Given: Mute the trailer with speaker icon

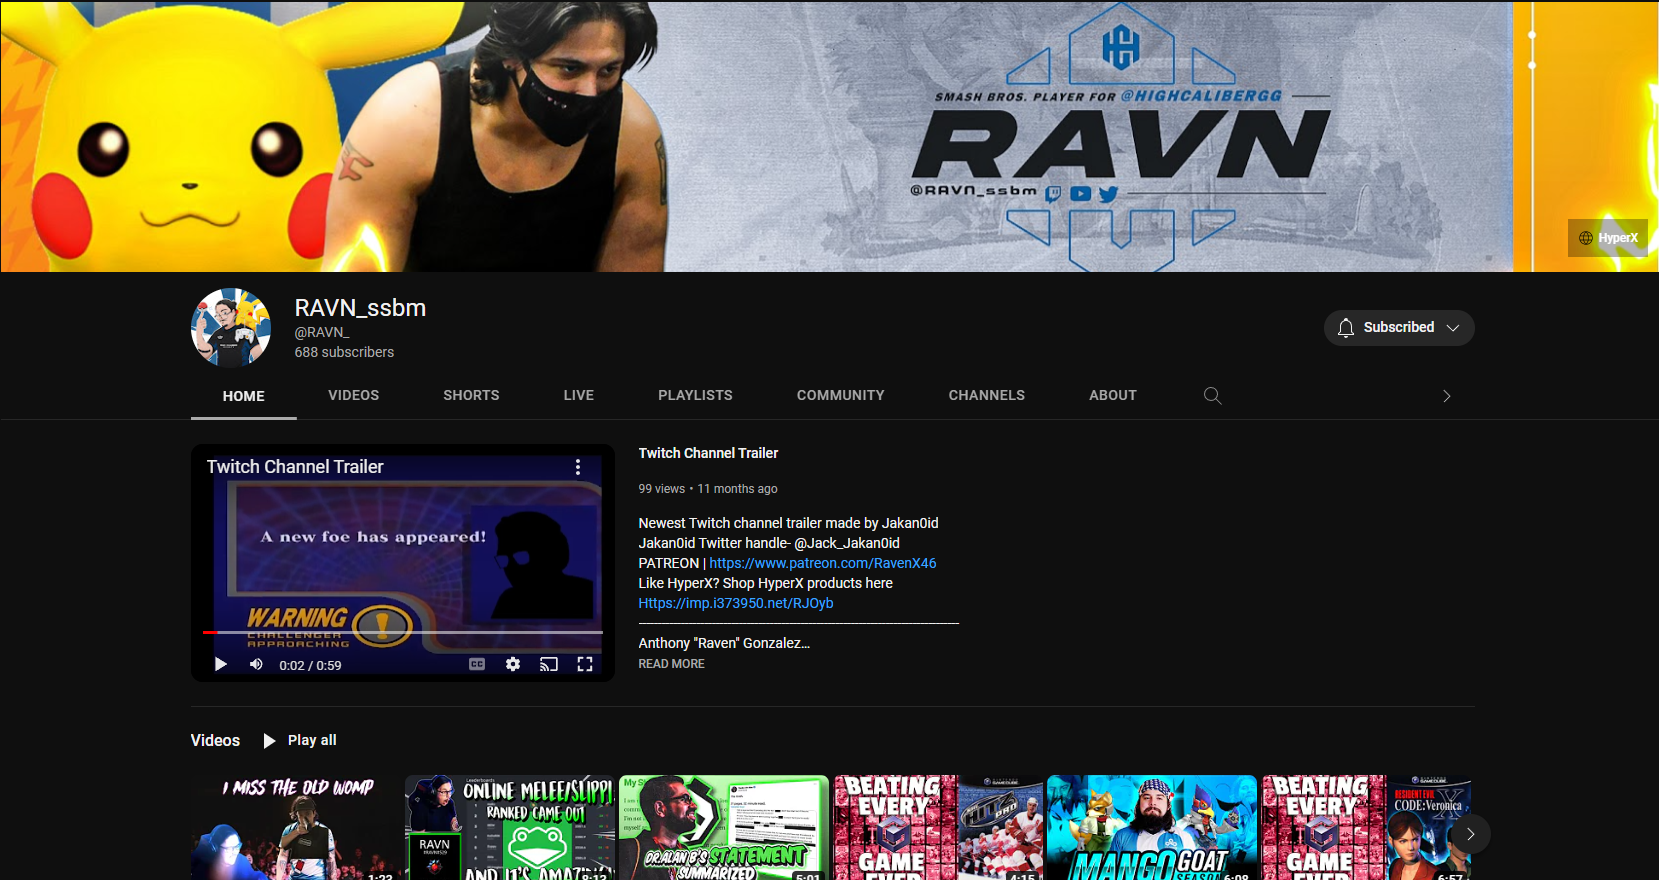Looking at the screenshot, I should tap(256, 664).
